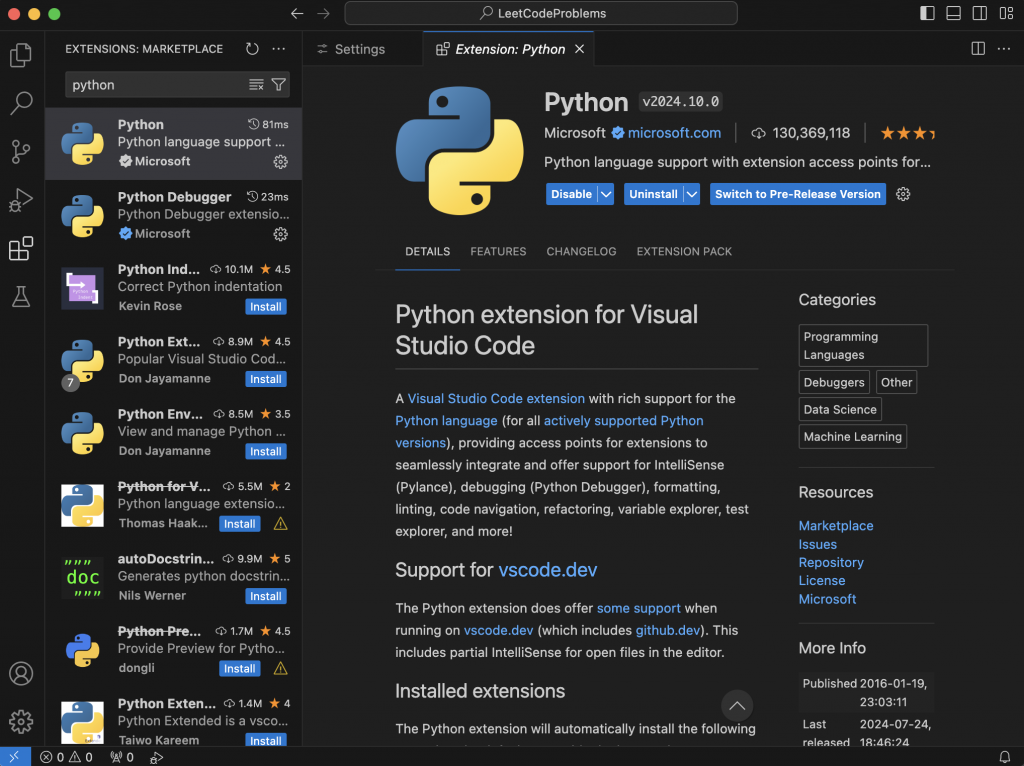Viewport: 1024px width, 766px height.
Task: Toggle the secondary side bar layout
Action: 980,14
